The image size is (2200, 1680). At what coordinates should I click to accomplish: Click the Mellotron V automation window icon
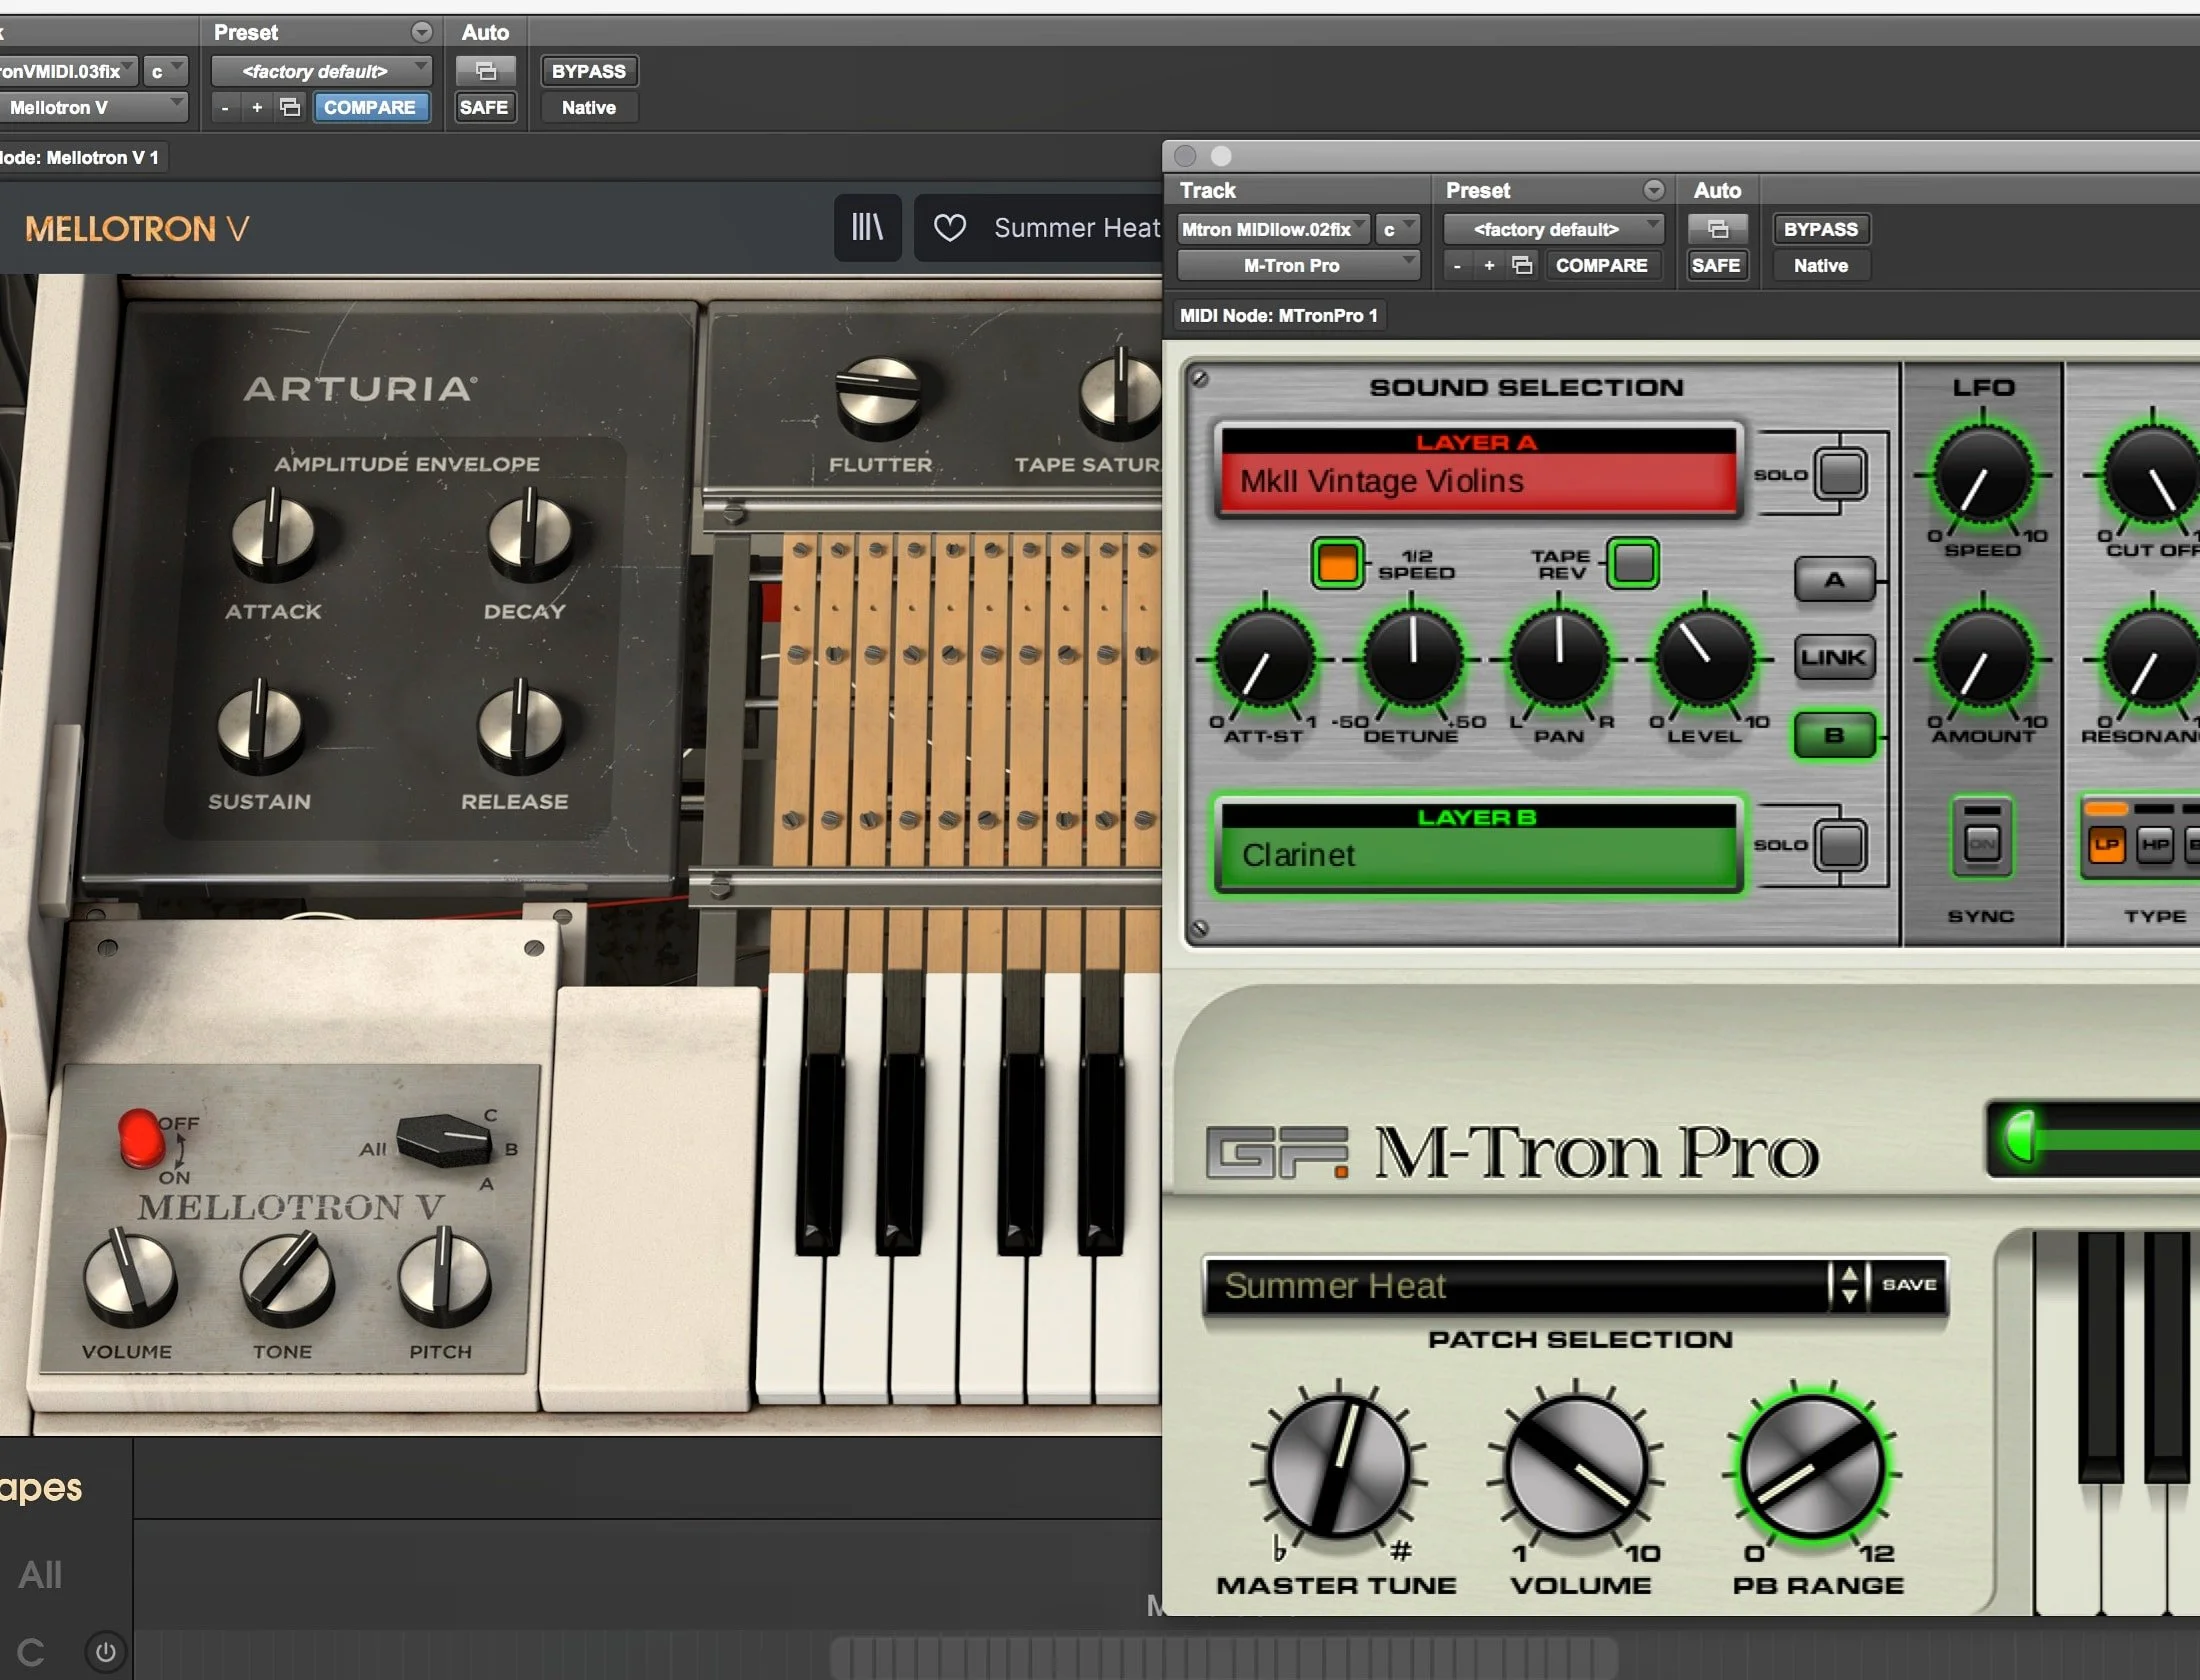point(485,71)
